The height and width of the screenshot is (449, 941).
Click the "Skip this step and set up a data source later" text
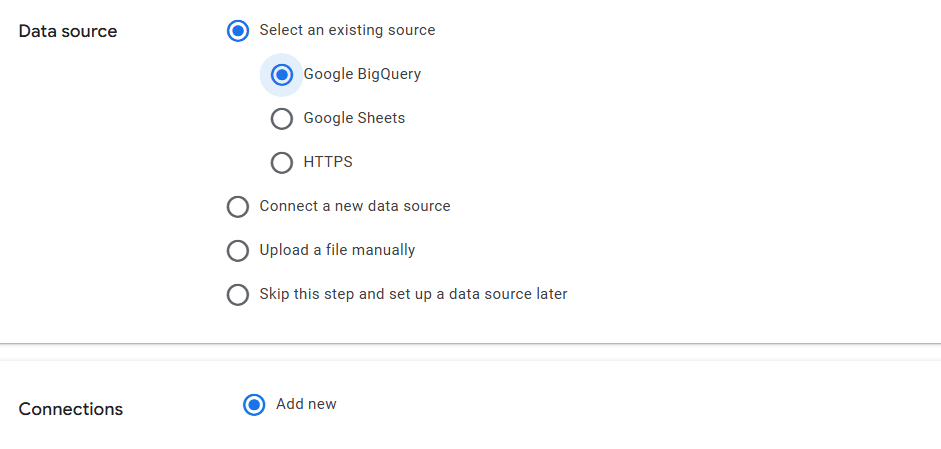pos(413,294)
